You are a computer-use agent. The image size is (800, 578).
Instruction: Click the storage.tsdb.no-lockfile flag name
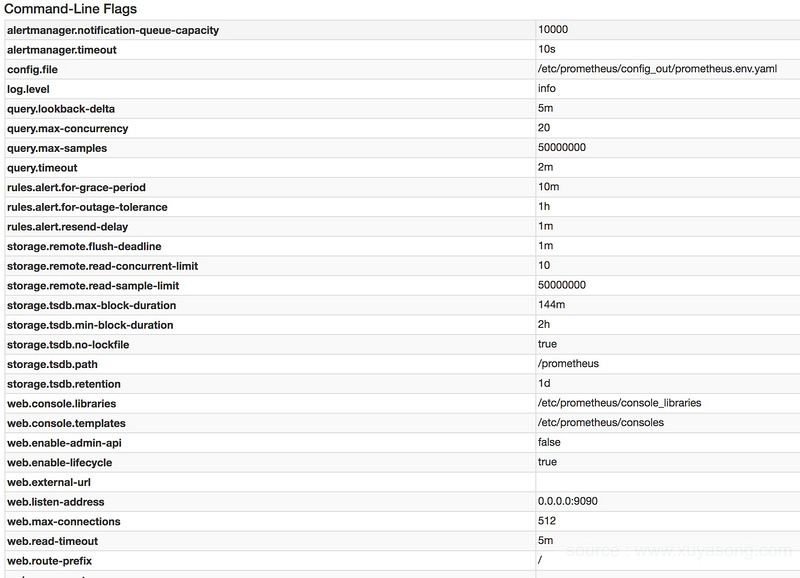(x=68, y=344)
